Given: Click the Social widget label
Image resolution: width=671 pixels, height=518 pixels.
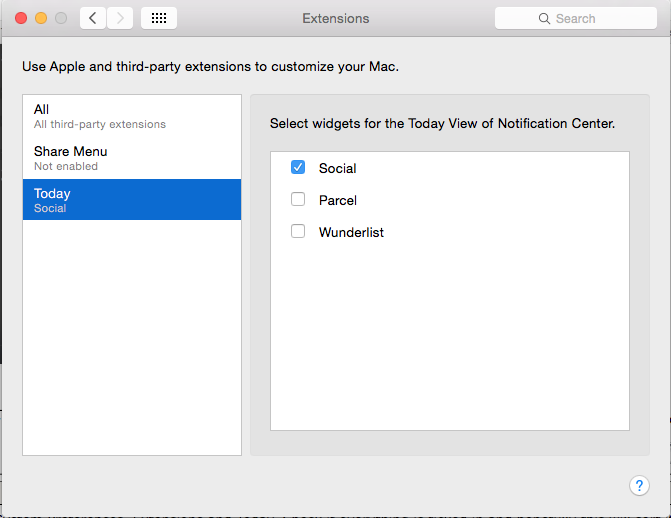Looking at the screenshot, I should click(338, 168).
